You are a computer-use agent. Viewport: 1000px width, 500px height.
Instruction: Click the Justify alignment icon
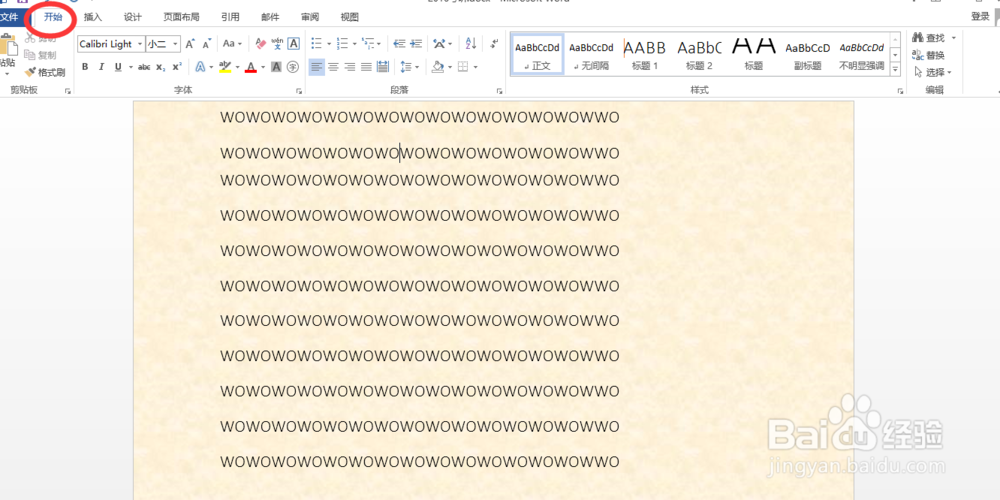click(x=366, y=66)
